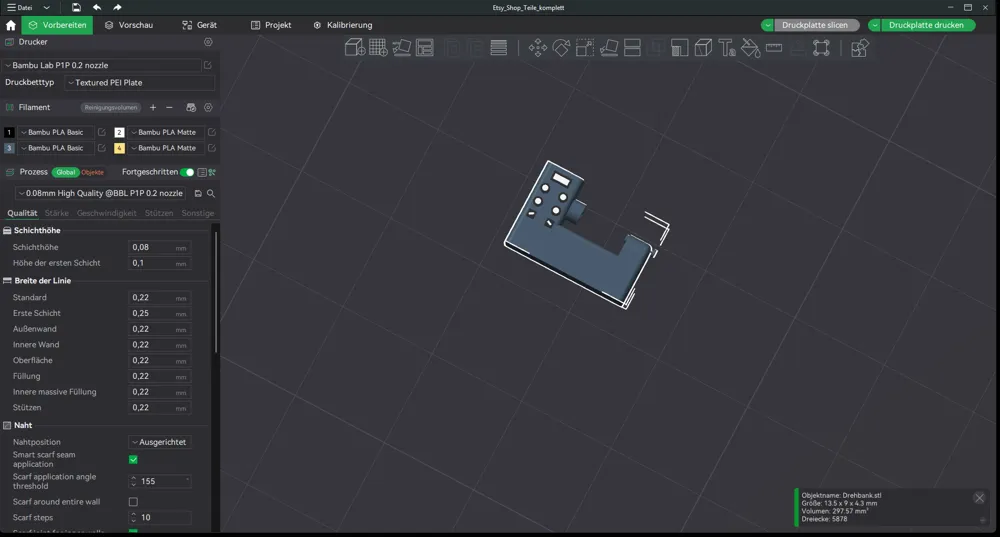Click the filament 4 yellow color swatch
The image size is (1000, 537).
pyautogui.click(x=119, y=148)
